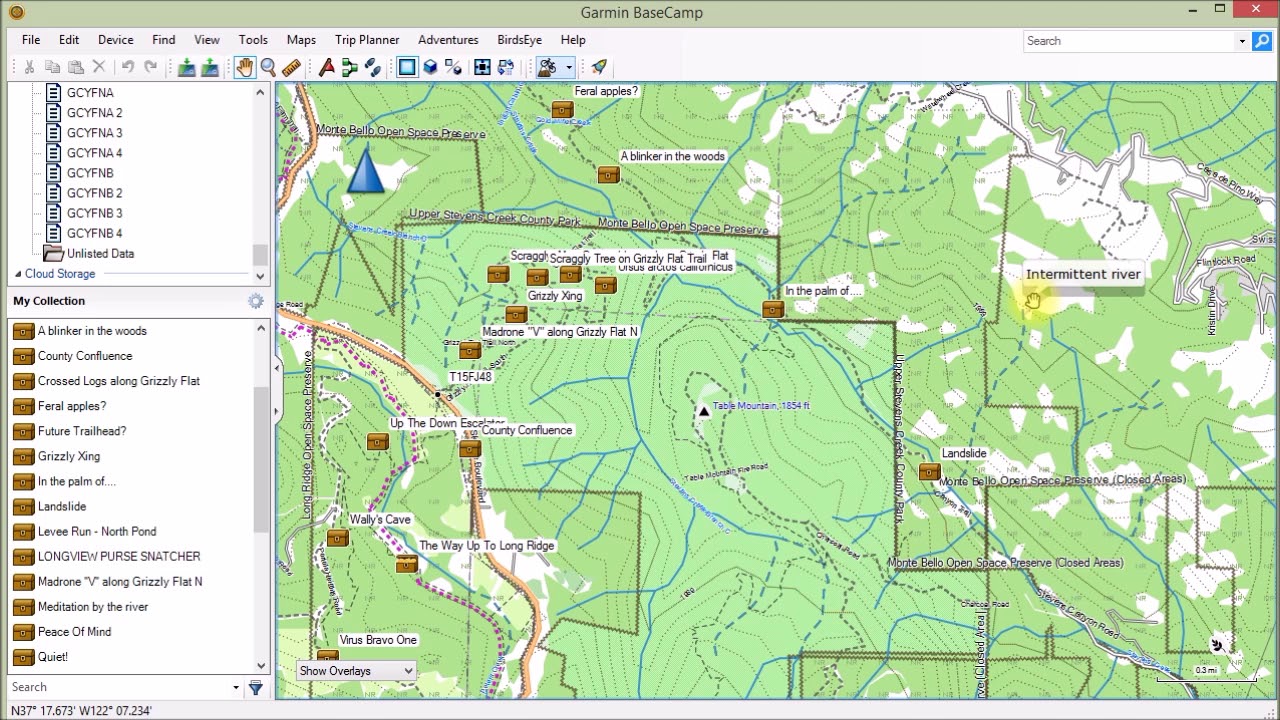The height and width of the screenshot is (720, 1280).
Task: Click the Send to Device icon
Action: tap(210, 67)
